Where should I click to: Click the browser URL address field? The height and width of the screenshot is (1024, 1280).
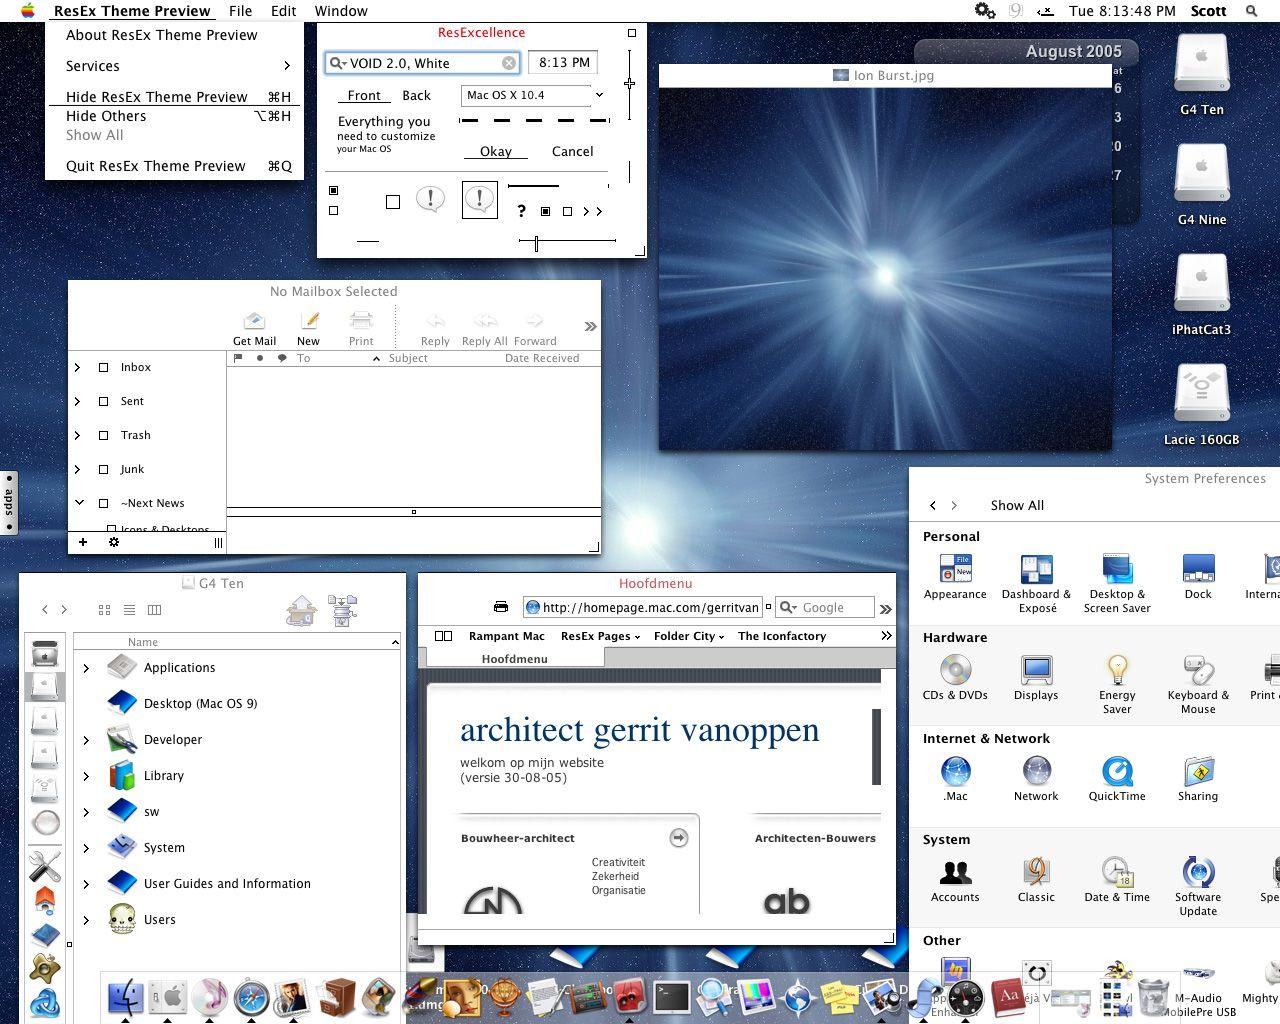(644, 607)
